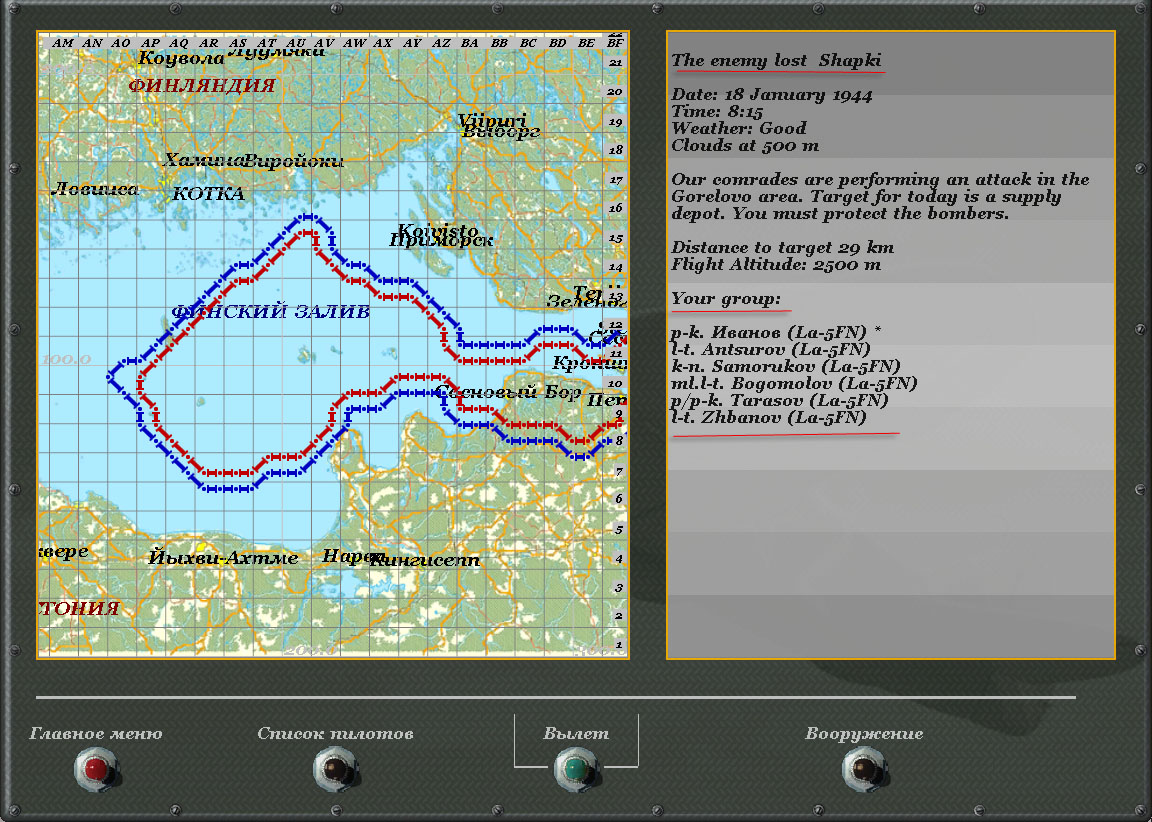Viewport: 1152px width, 822px height.
Task: Open the Список пилотов button
Action: [x=335, y=769]
